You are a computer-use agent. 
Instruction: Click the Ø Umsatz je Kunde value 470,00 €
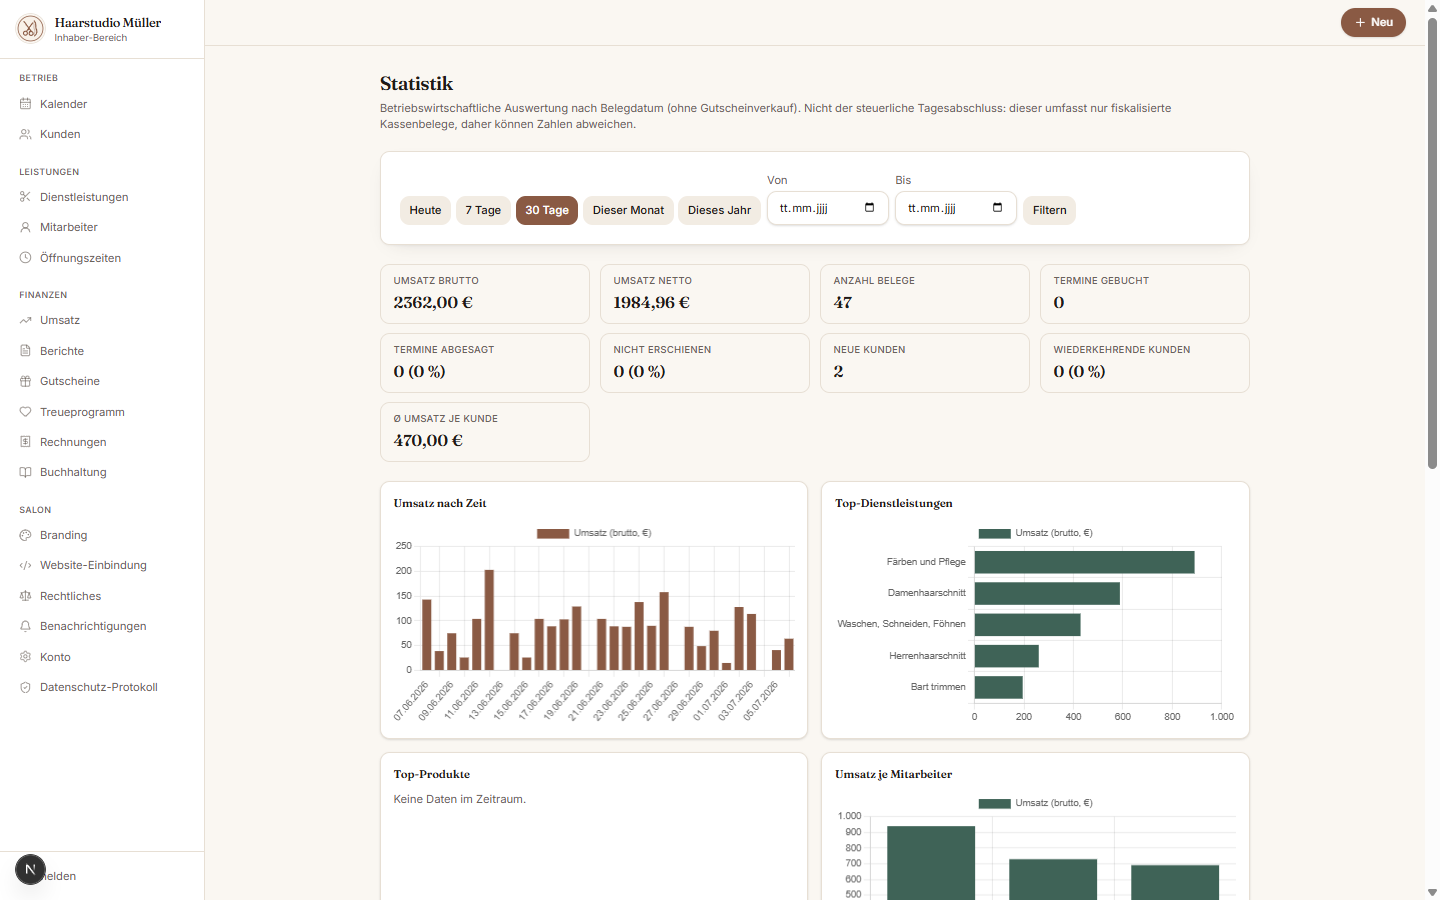point(428,440)
